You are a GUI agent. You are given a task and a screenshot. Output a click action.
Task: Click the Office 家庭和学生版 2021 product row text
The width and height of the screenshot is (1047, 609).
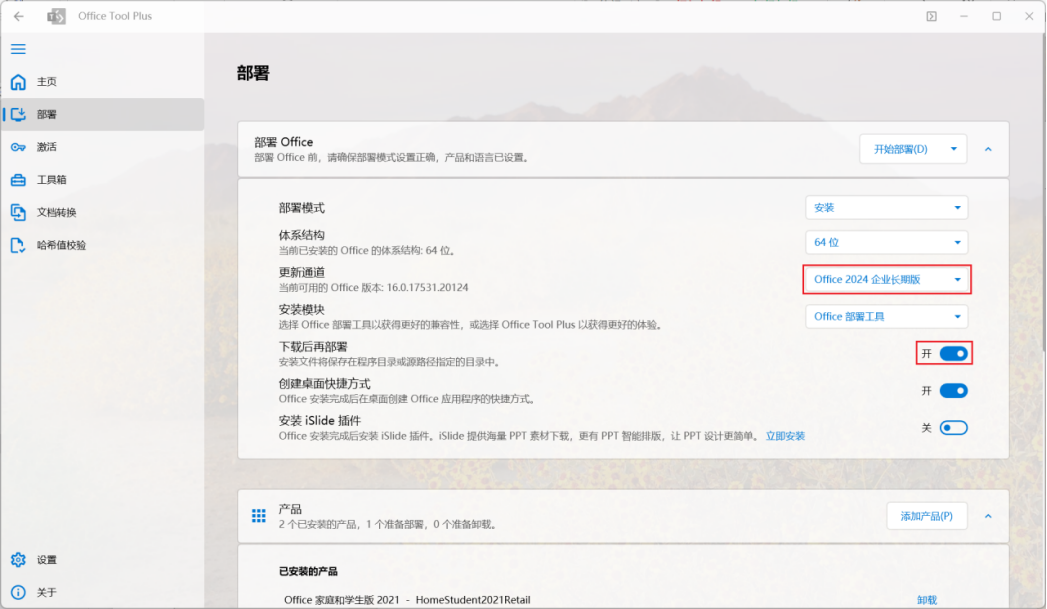tap(407, 600)
